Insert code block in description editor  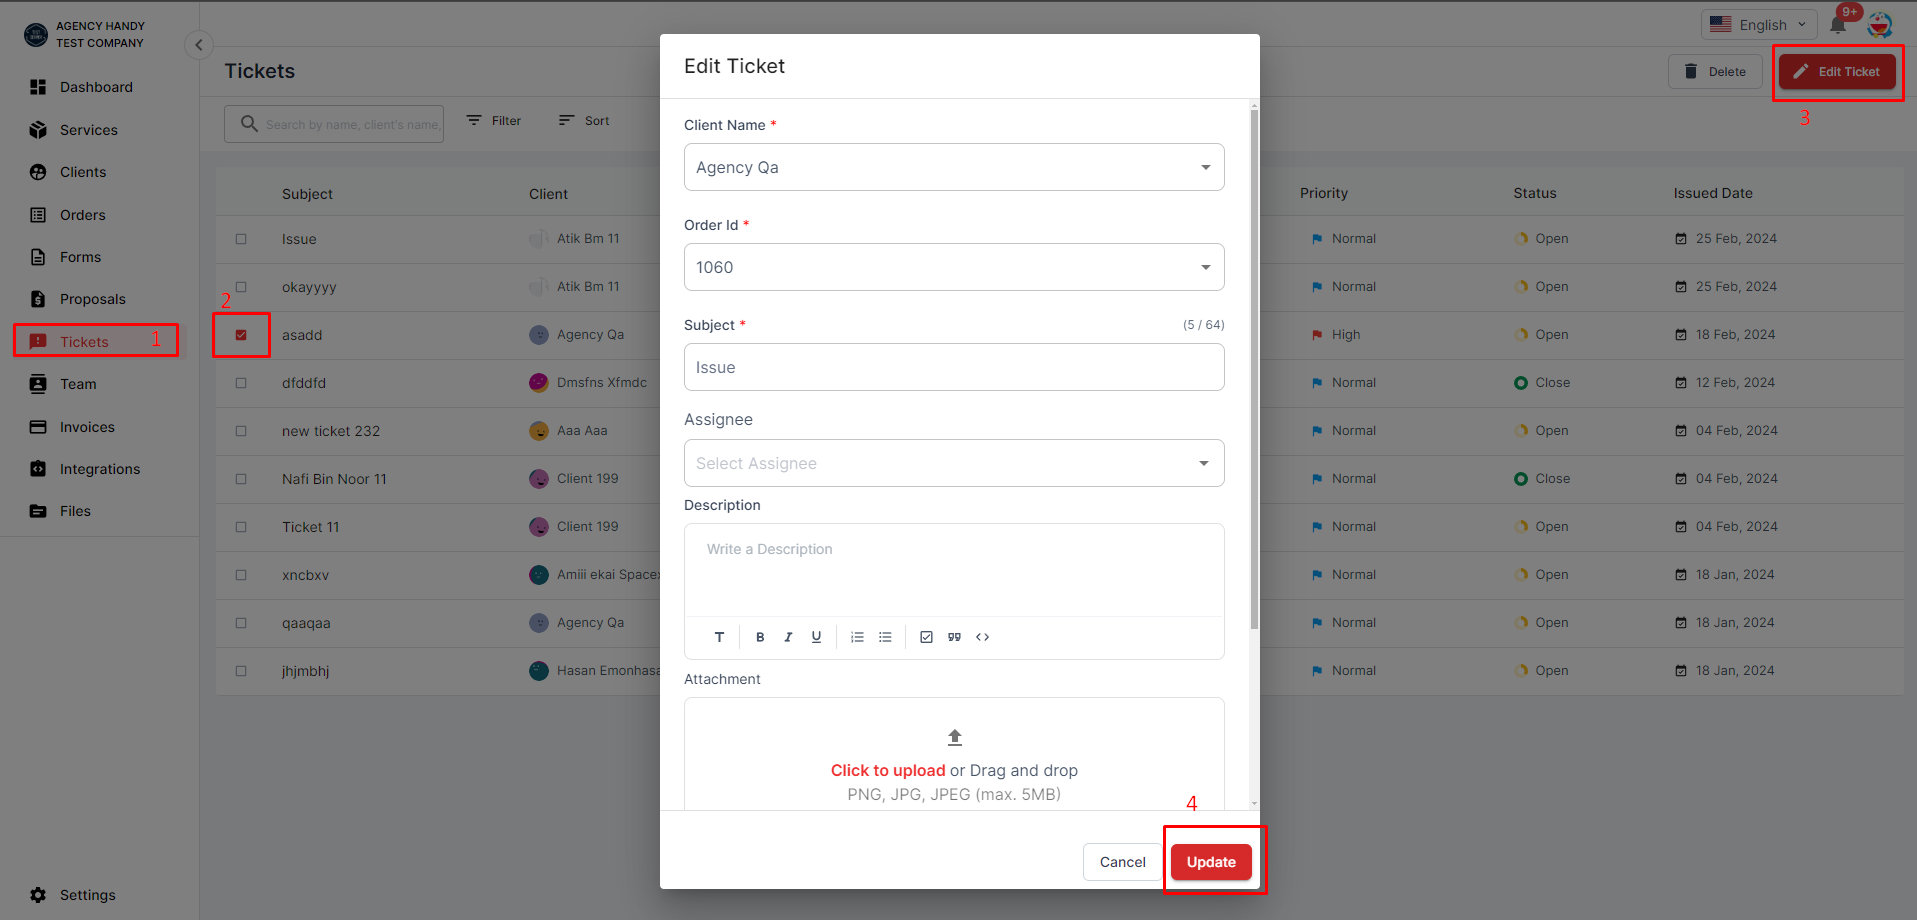coord(983,637)
